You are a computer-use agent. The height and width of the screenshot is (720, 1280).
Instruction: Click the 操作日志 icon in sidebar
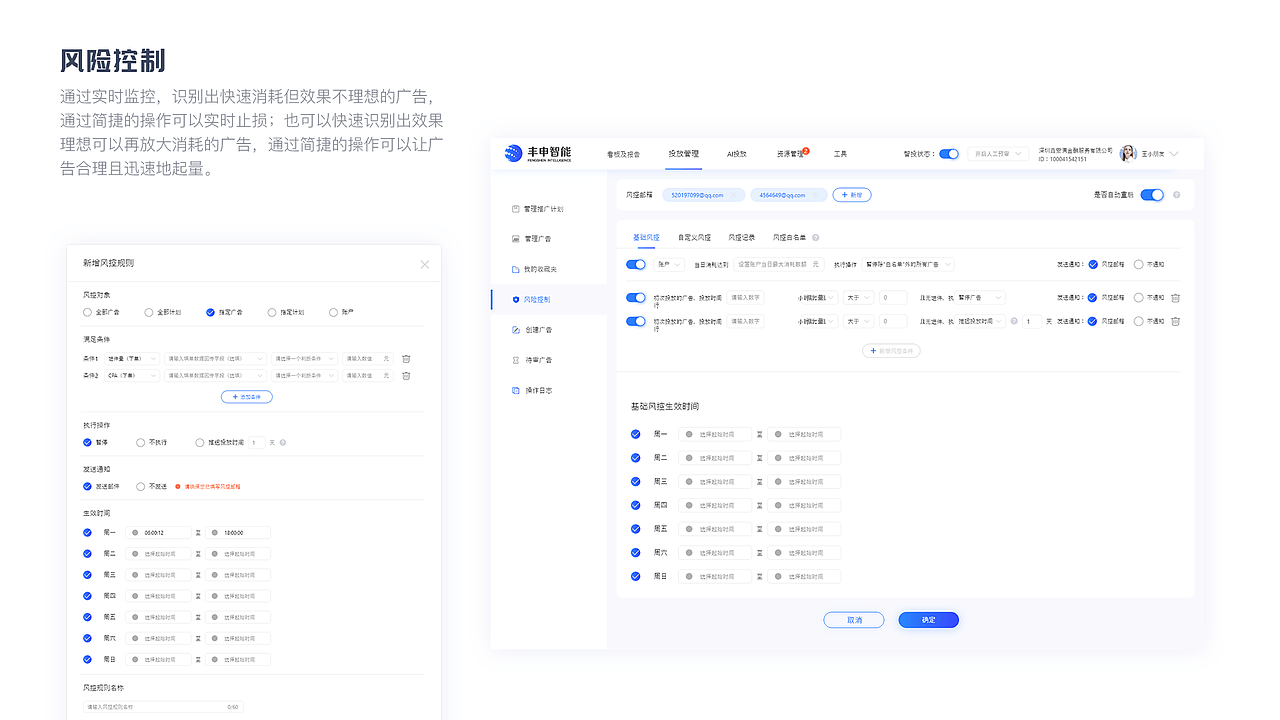pos(516,390)
